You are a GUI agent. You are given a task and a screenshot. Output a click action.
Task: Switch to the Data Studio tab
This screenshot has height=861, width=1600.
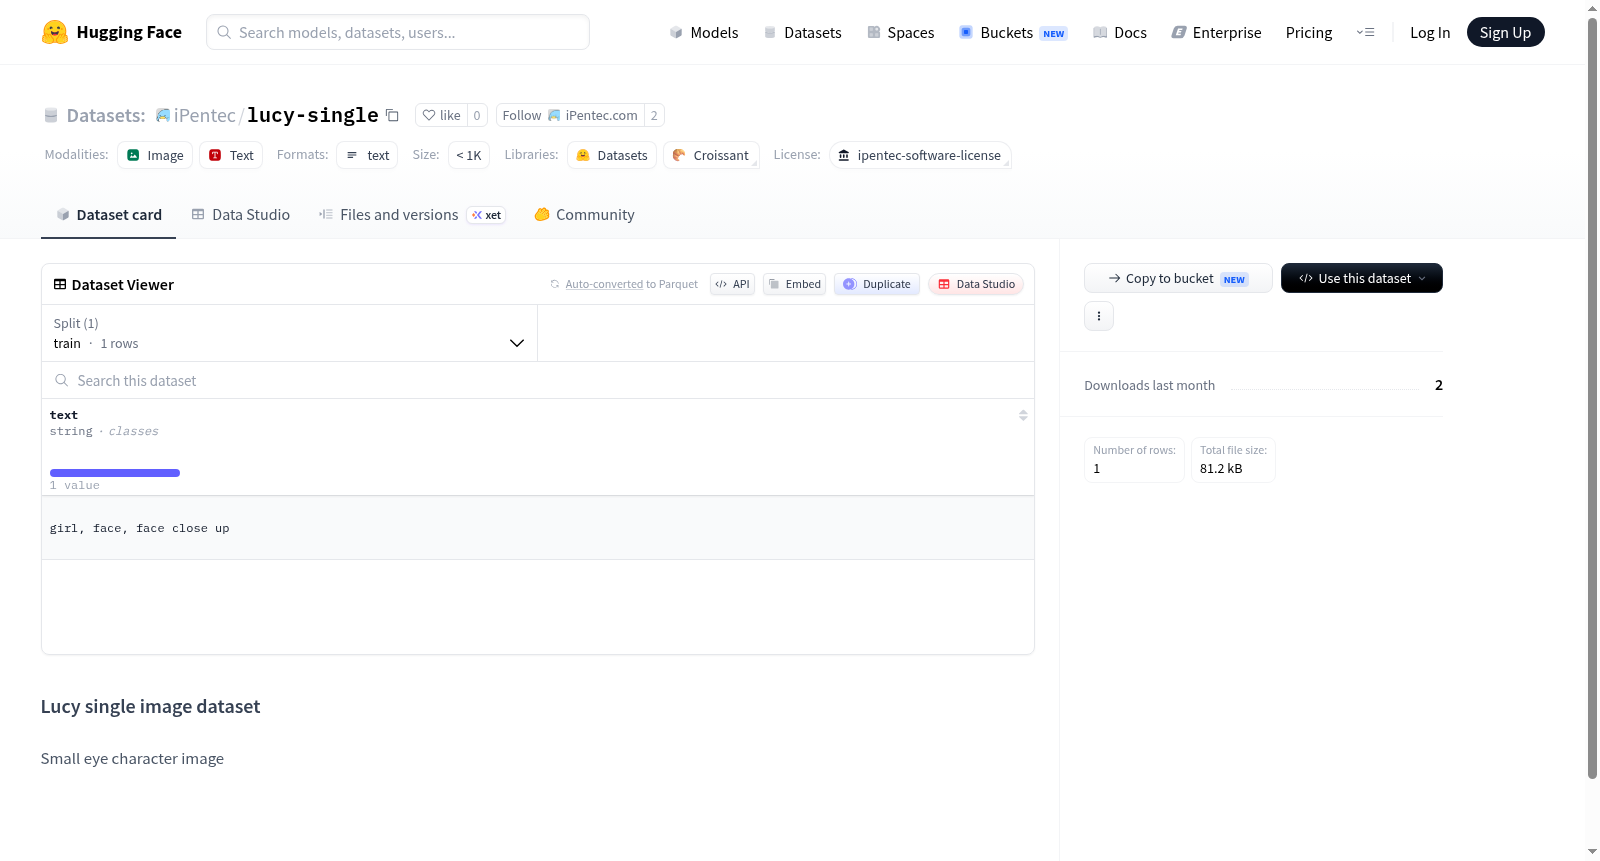(241, 215)
